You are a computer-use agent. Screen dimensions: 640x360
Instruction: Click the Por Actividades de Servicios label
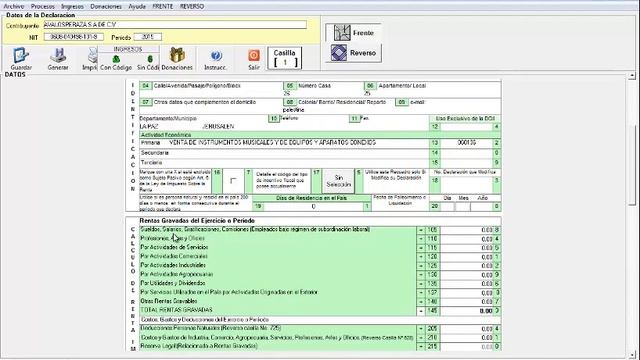tap(174, 247)
